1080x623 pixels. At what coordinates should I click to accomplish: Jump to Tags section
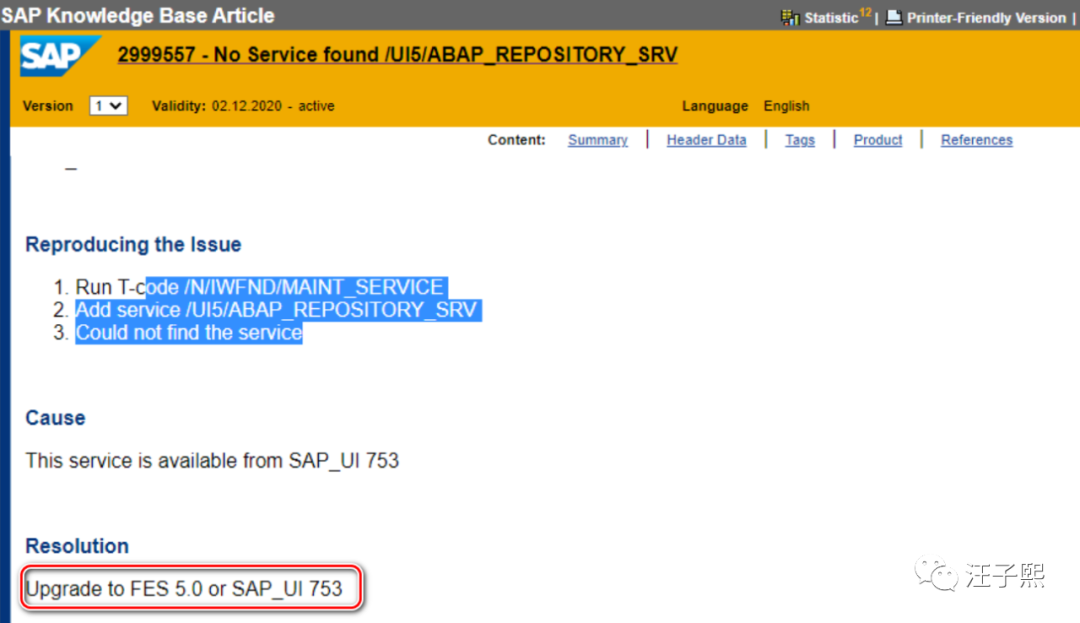(x=800, y=140)
